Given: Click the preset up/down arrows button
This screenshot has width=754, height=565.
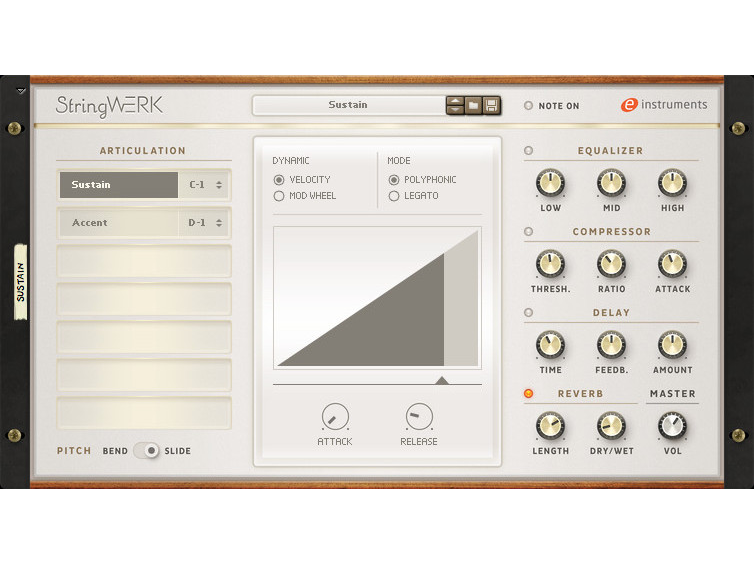Looking at the screenshot, I should [455, 105].
